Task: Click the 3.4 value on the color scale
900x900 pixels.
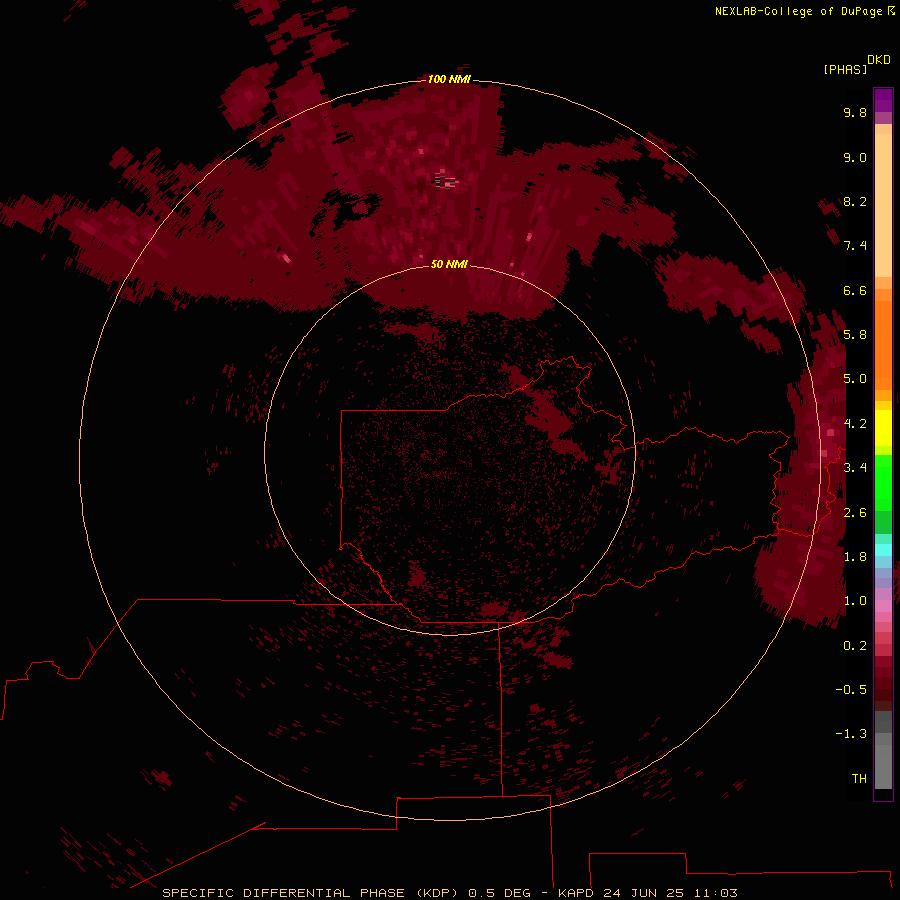Action: click(855, 468)
